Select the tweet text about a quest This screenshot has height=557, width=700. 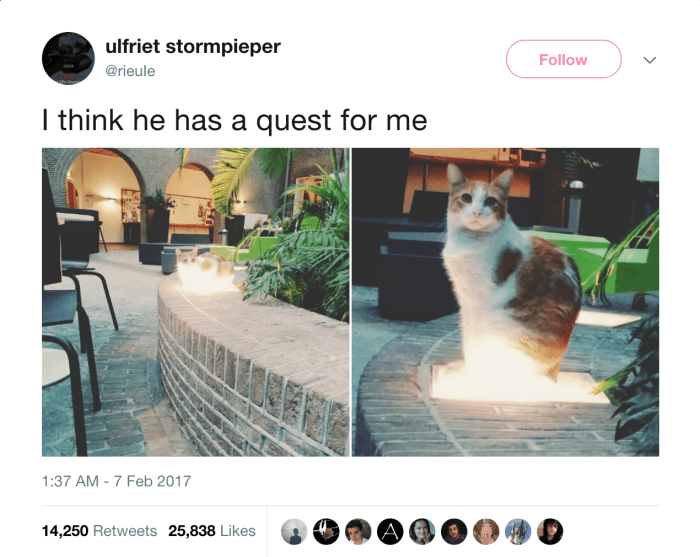[x=234, y=121]
